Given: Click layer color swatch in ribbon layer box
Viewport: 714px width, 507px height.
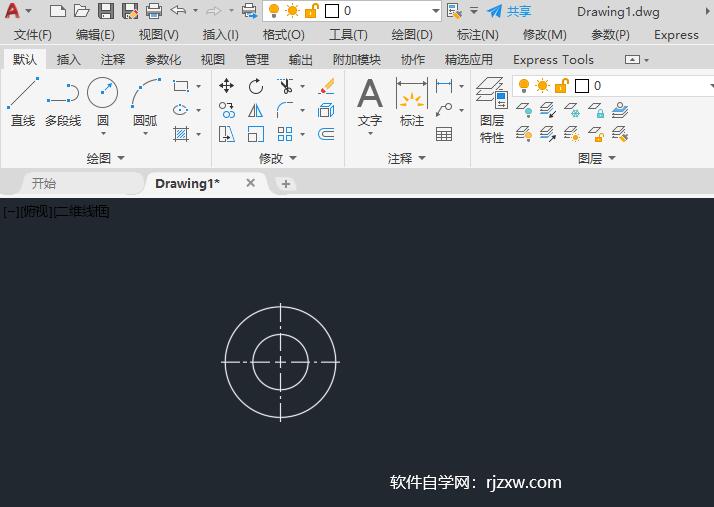Looking at the screenshot, I should (582, 86).
